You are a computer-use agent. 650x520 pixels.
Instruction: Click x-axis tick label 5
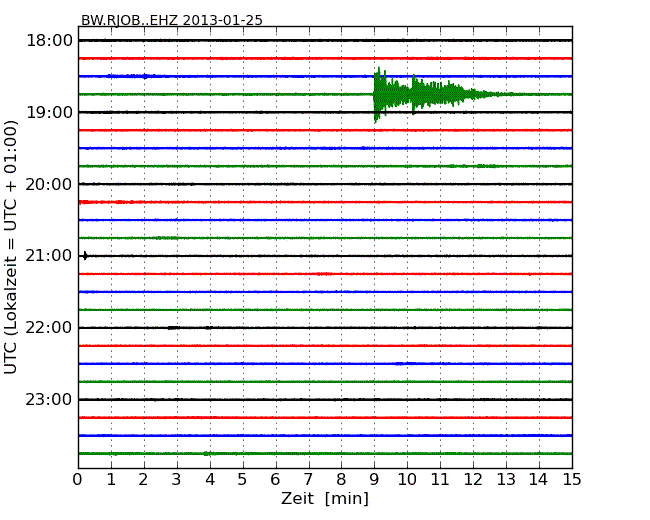coord(243,479)
